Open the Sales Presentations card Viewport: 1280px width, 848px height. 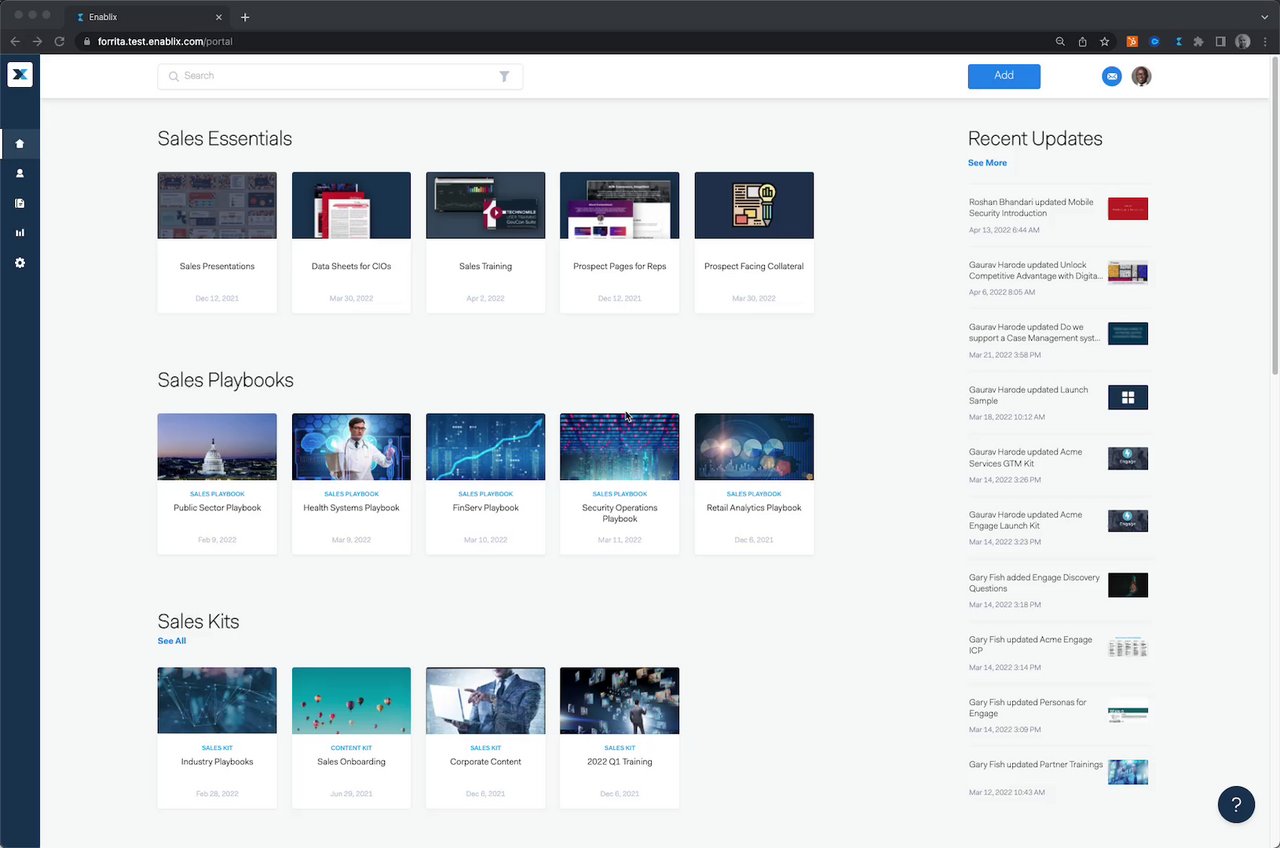tap(217, 242)
